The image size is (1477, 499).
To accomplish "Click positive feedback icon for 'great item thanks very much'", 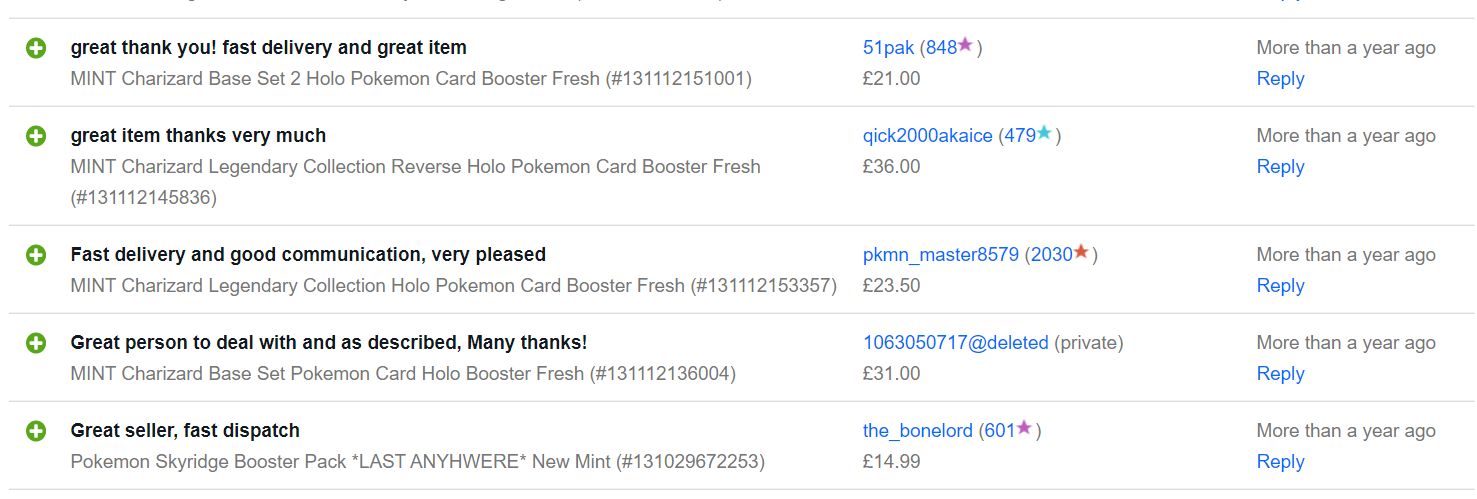I will tap(36, 136).
